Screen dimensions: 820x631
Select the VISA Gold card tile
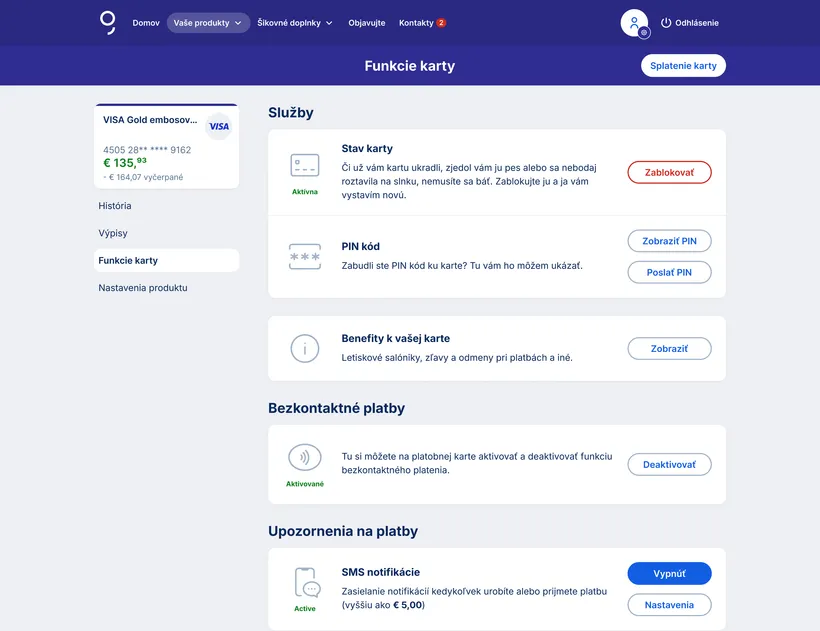(166, 147)
